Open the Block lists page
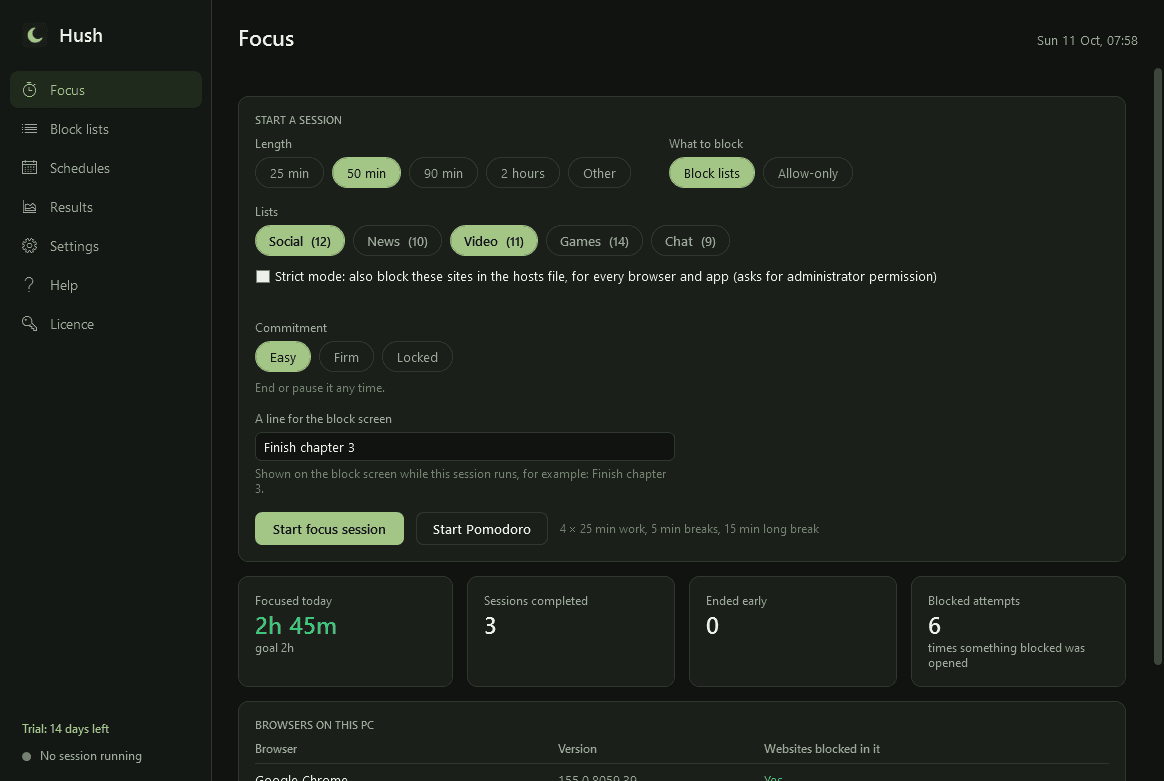This screenshot has height=781, width=1164. click(106, 129)
